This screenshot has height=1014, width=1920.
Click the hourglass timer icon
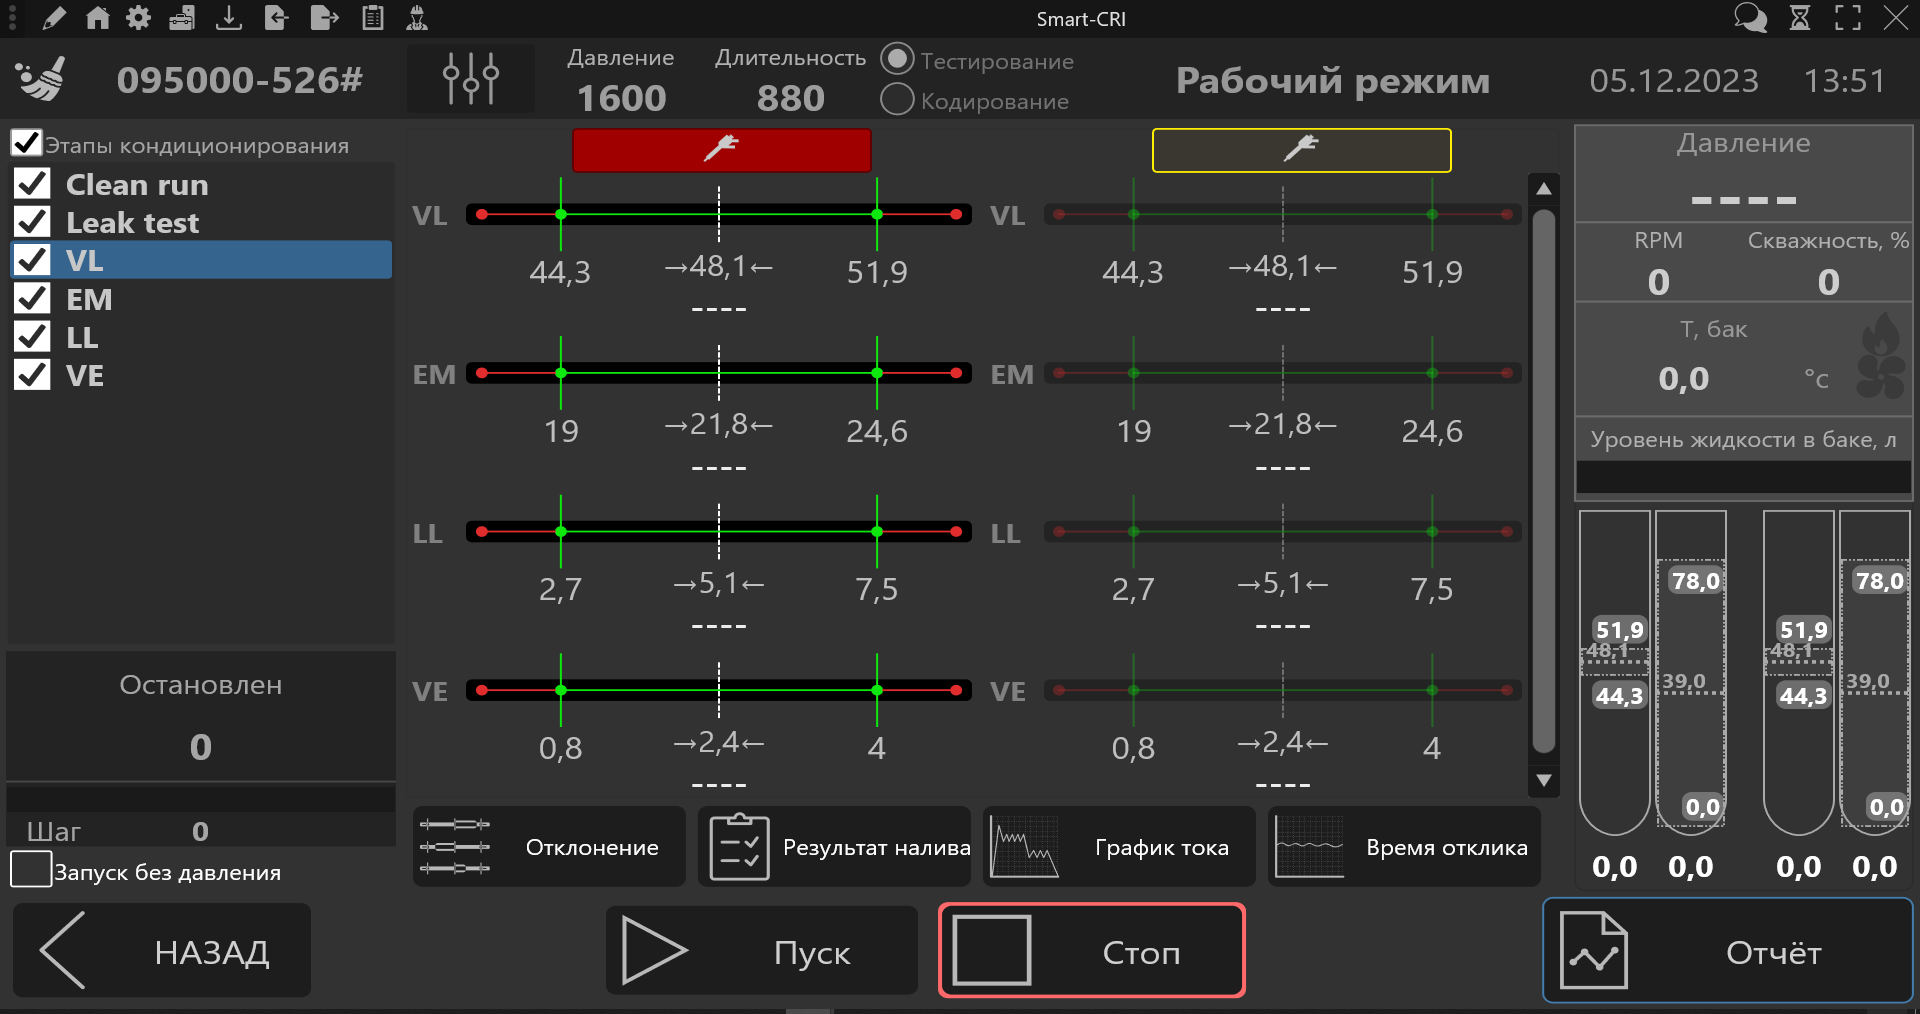(1800, 18)
